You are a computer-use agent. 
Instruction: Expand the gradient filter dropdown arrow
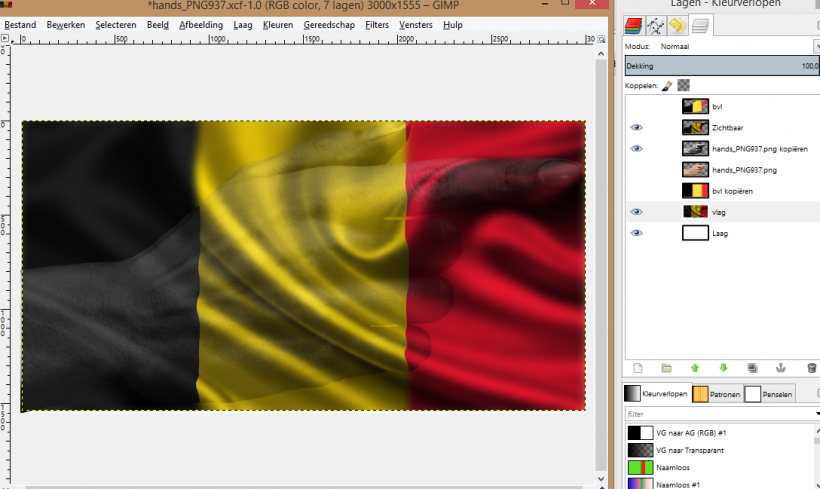pos(816,413)
